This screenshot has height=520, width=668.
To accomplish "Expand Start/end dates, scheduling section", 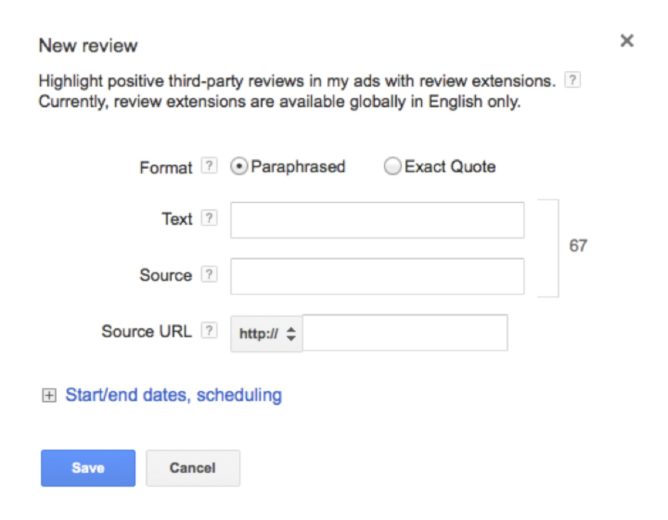I will click(x=173, y=395).
